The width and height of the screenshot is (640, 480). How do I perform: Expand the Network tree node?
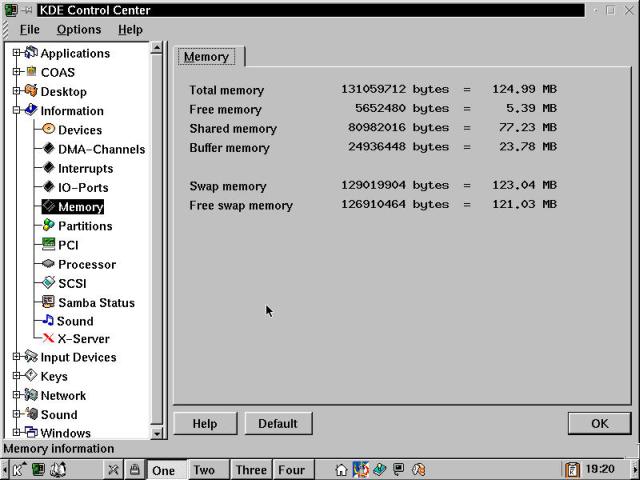(17, 395)
